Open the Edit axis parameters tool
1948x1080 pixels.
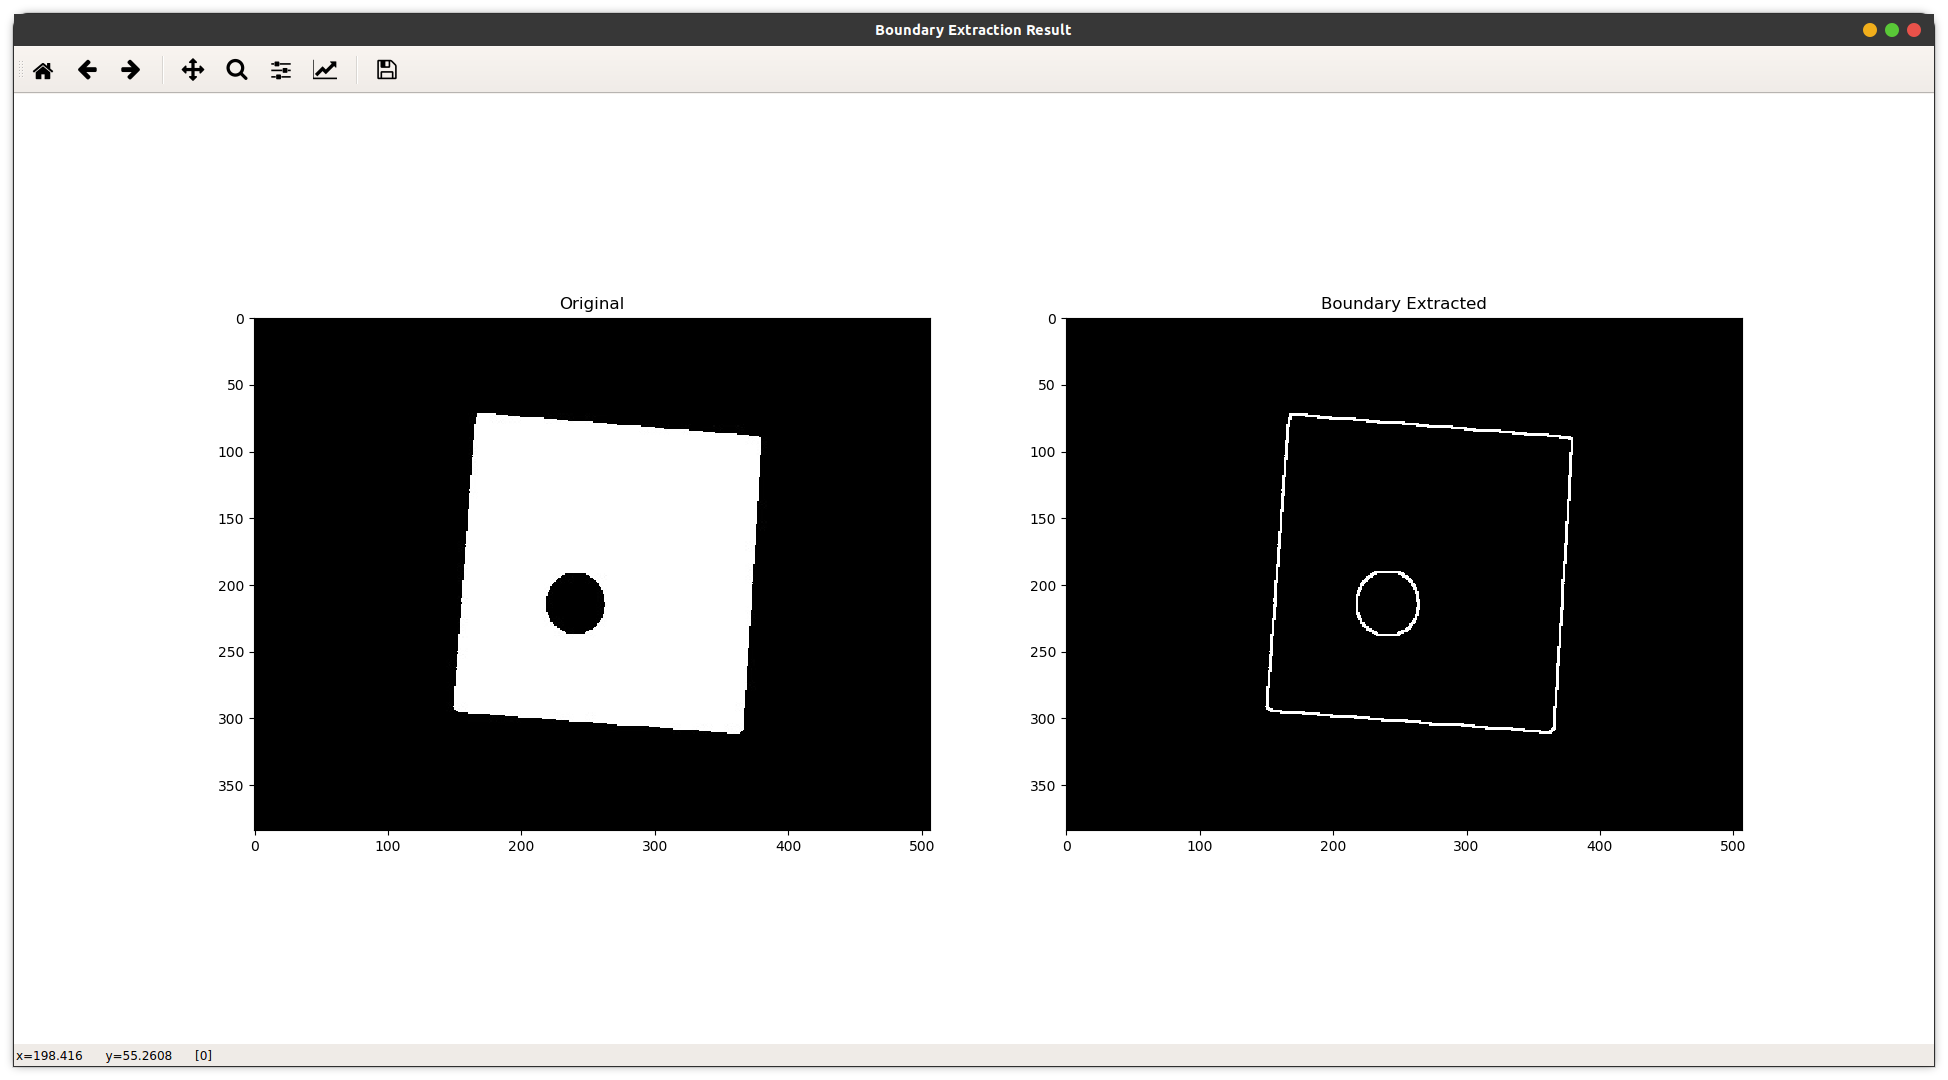pos(325,70)
